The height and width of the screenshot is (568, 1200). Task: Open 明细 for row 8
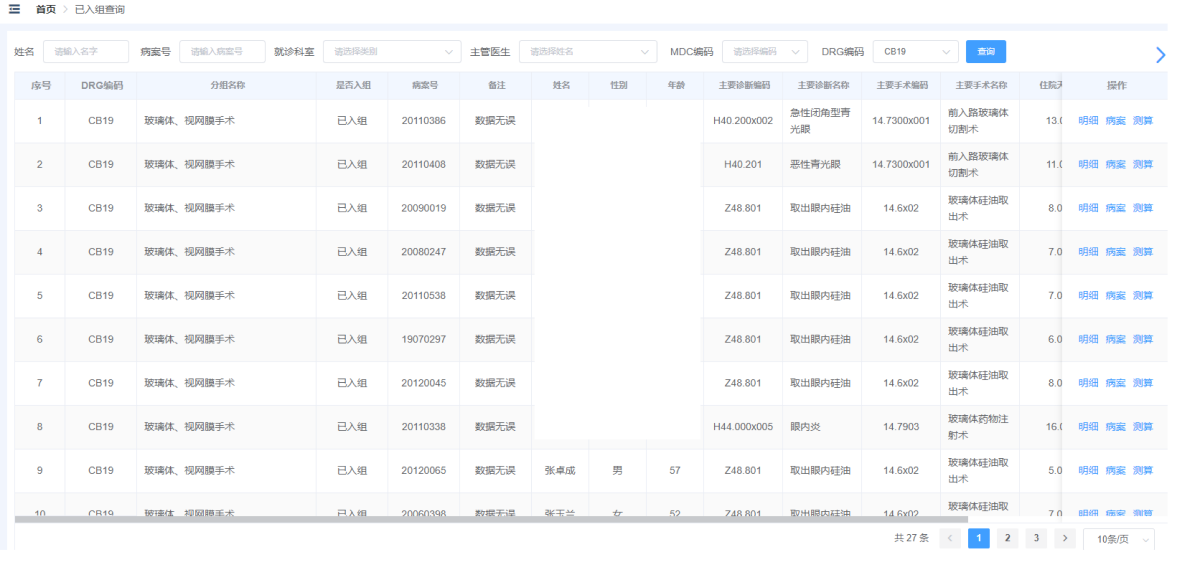(x=1088, y=427)
